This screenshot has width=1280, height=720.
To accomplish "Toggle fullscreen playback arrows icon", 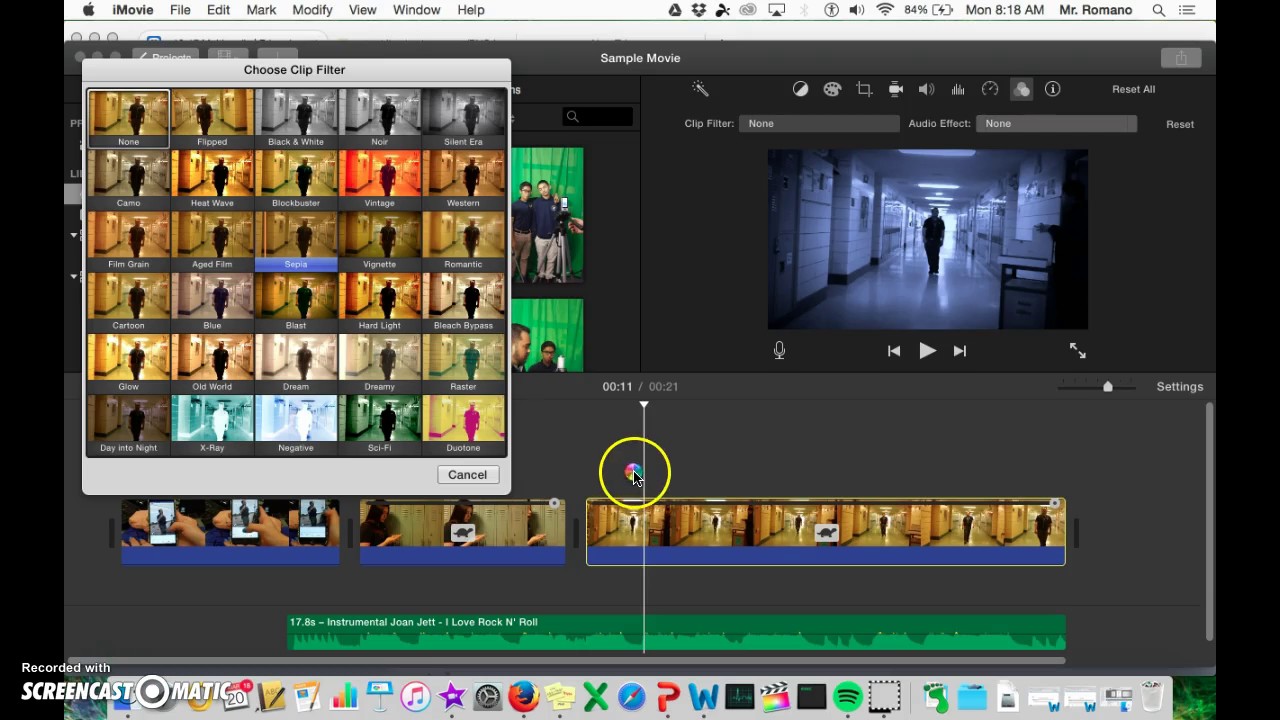I will click(x=1077, y=350).
